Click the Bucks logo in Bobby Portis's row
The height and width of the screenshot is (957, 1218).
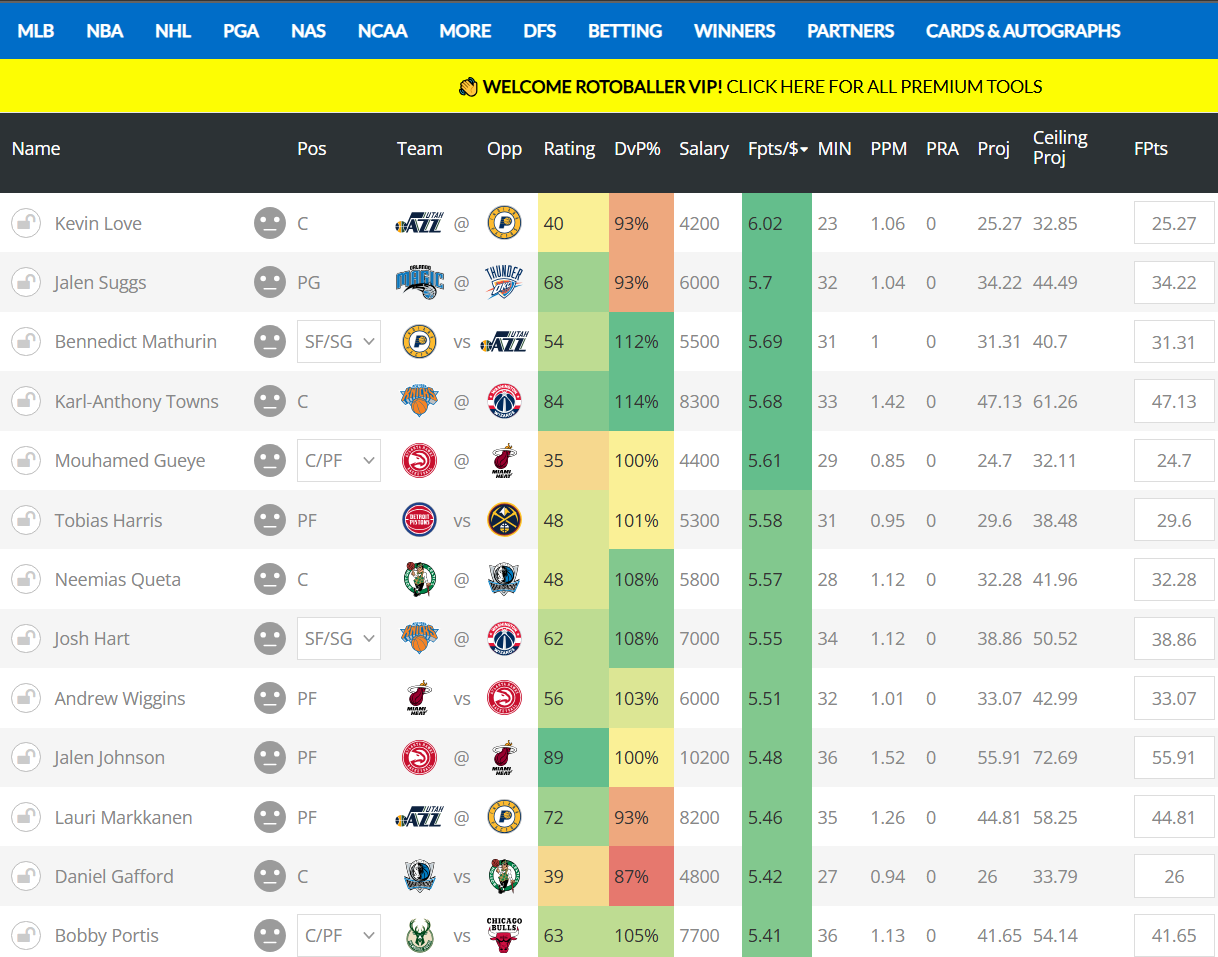tap(419, 936)
